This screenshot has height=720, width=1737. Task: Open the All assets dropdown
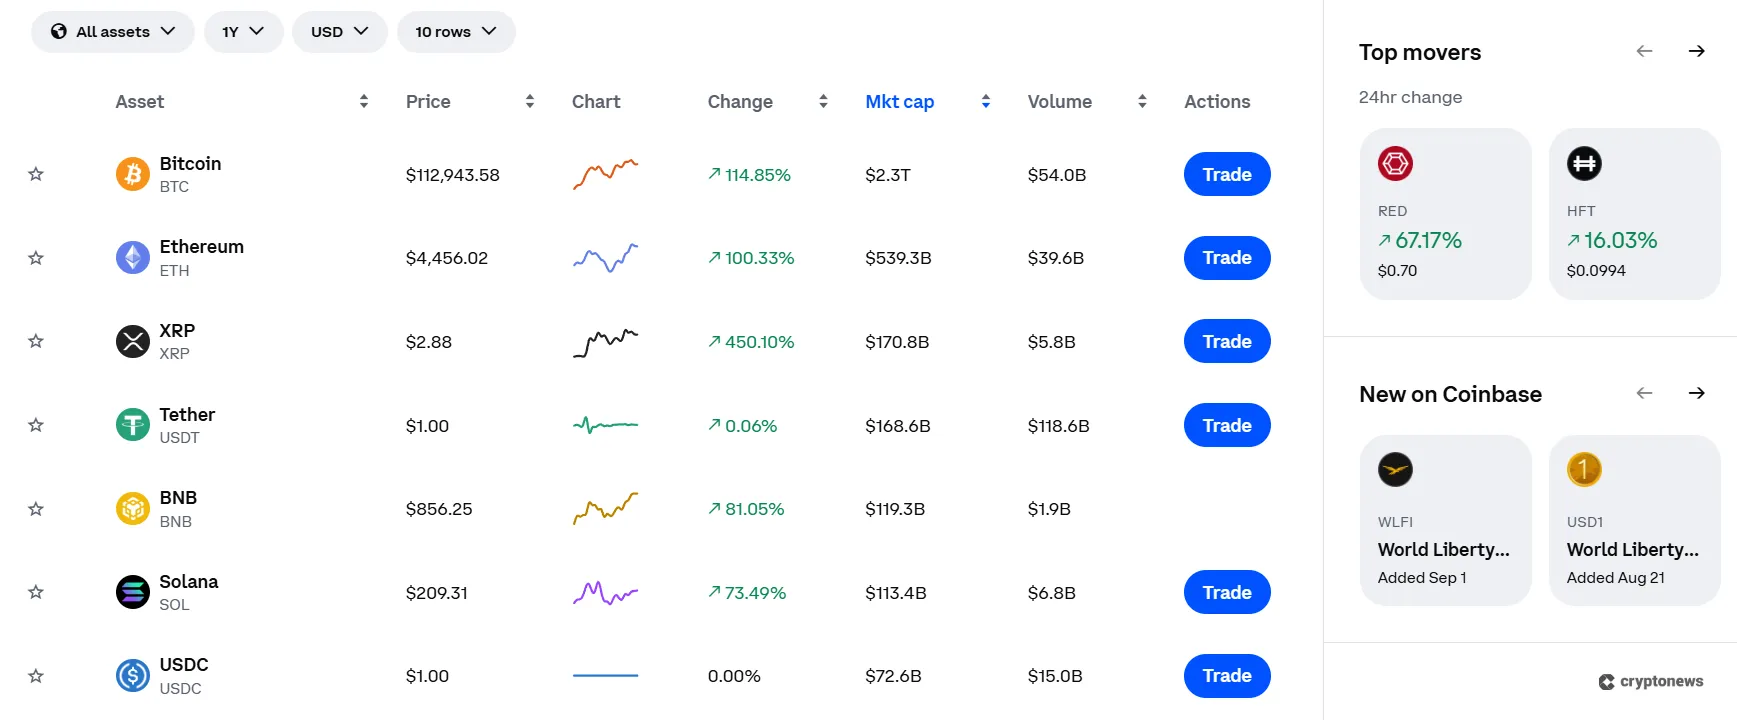[113, 32]
